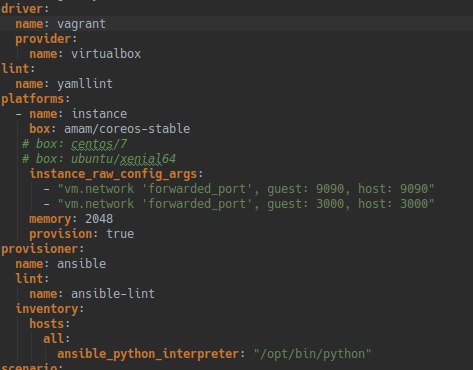Click 'instance_raw_config_args' key
The width and height of the screenshot is (473, 370).
pos(113,174)
